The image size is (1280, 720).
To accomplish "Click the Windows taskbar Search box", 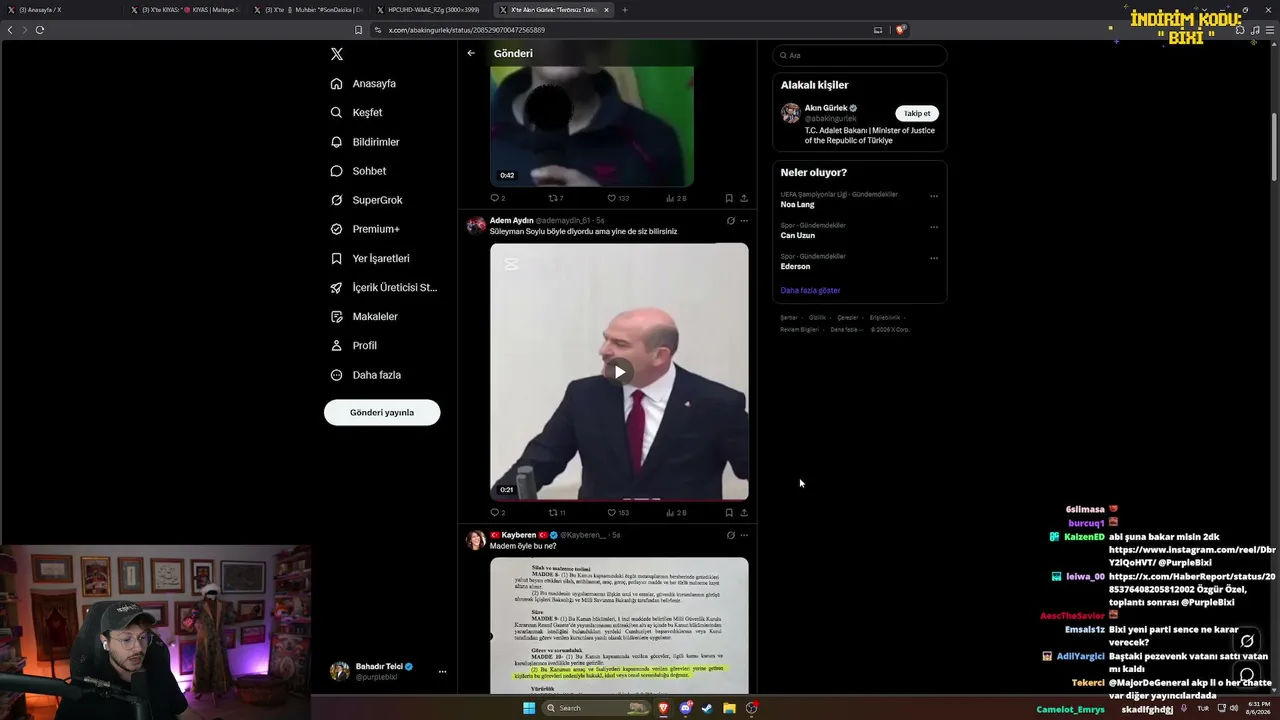I will tap(596, 708).
